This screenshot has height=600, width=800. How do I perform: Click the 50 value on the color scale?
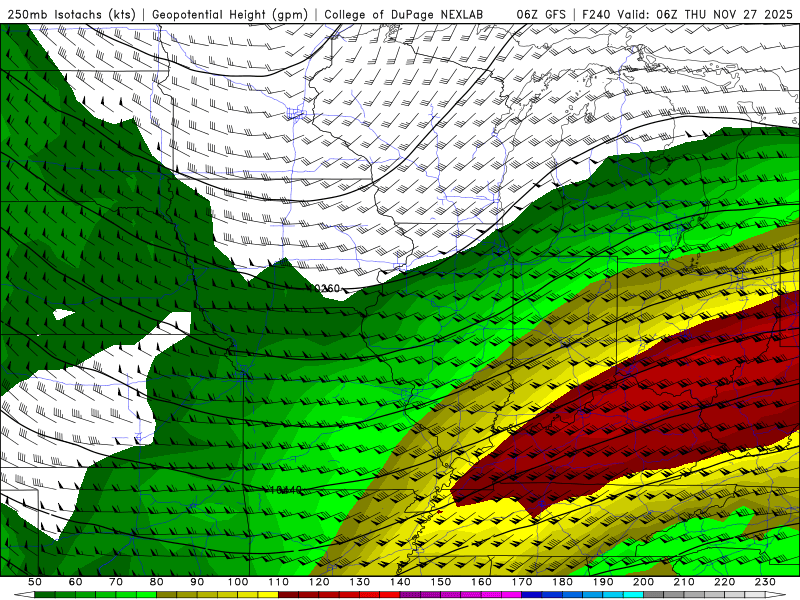(x=35, y=582)
